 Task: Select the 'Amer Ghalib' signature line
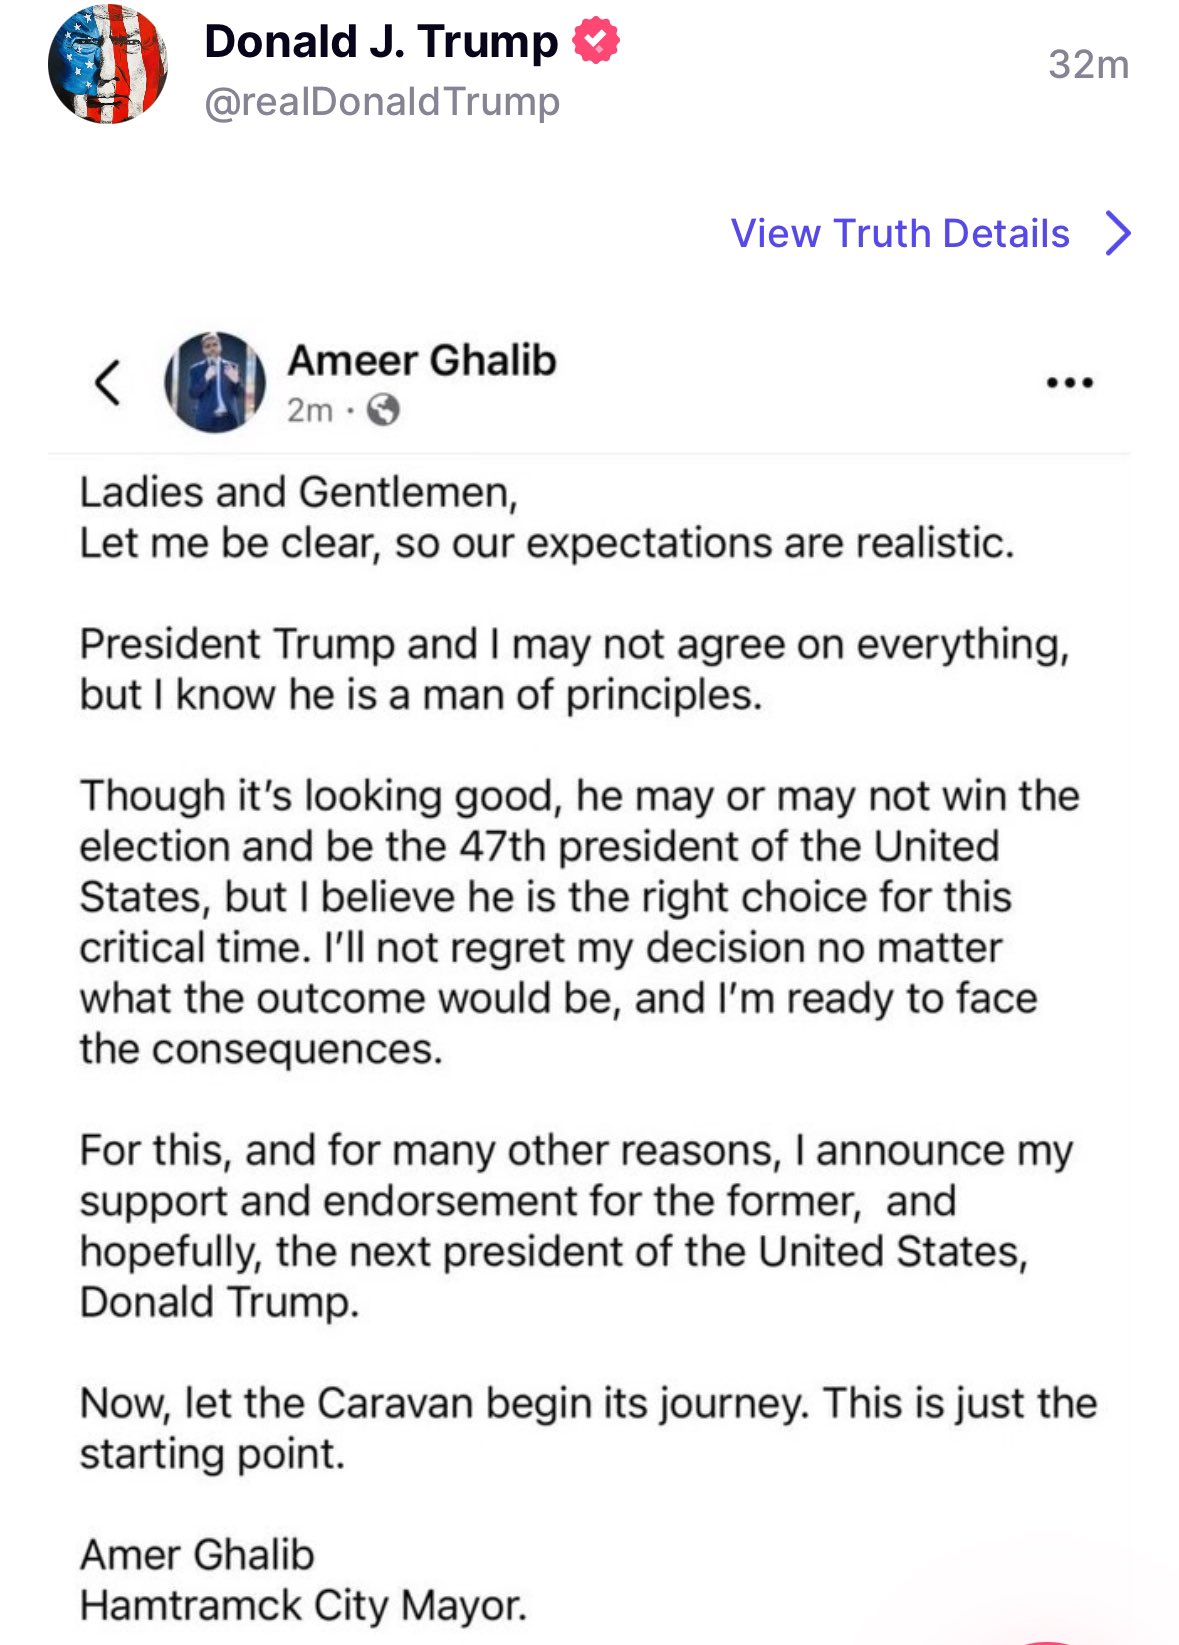click(x=197, y=1555)
